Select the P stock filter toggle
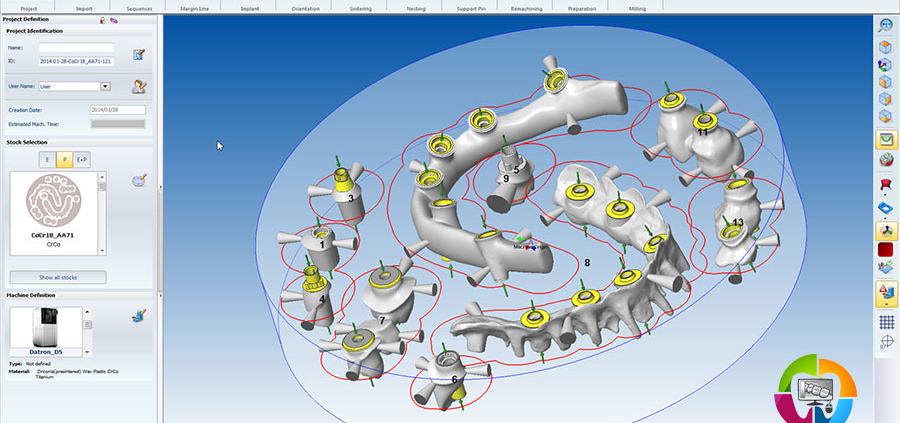Viewport: 900px width, 423px height. pyautogui.click(x=64, y=160)
